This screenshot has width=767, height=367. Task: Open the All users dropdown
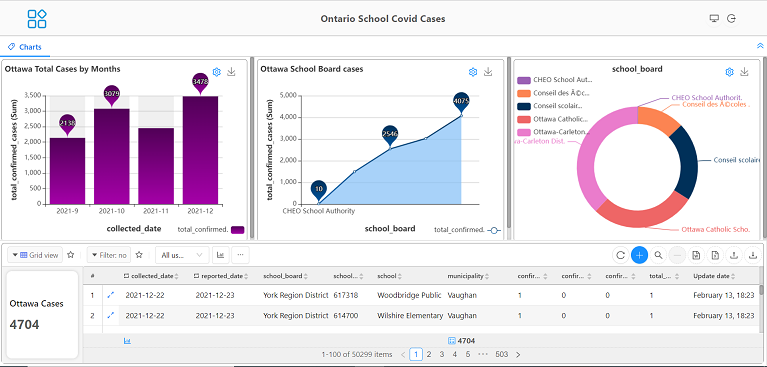[182, 255]
